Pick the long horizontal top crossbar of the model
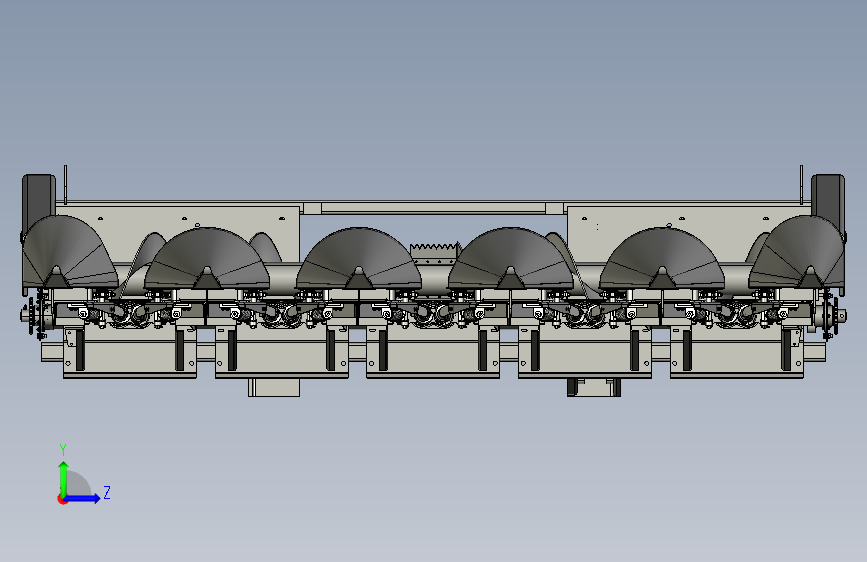Viewport: 867px width, 562px height. (434, 208)
